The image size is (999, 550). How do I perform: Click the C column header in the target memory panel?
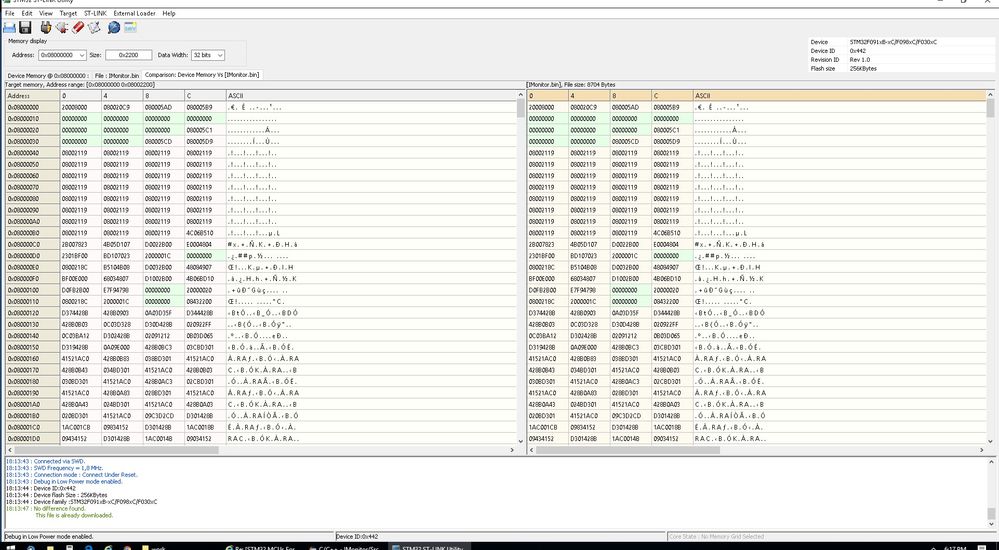coord(205,96)
